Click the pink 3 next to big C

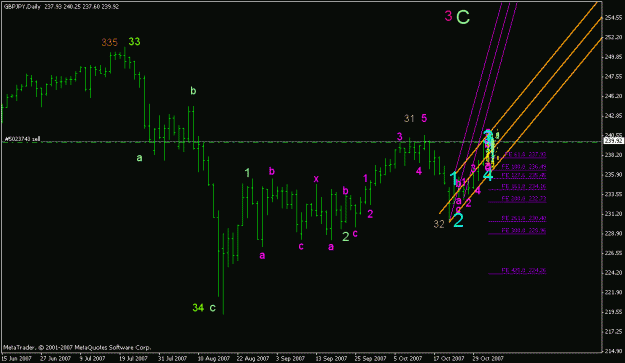click(x=448, y=16)
